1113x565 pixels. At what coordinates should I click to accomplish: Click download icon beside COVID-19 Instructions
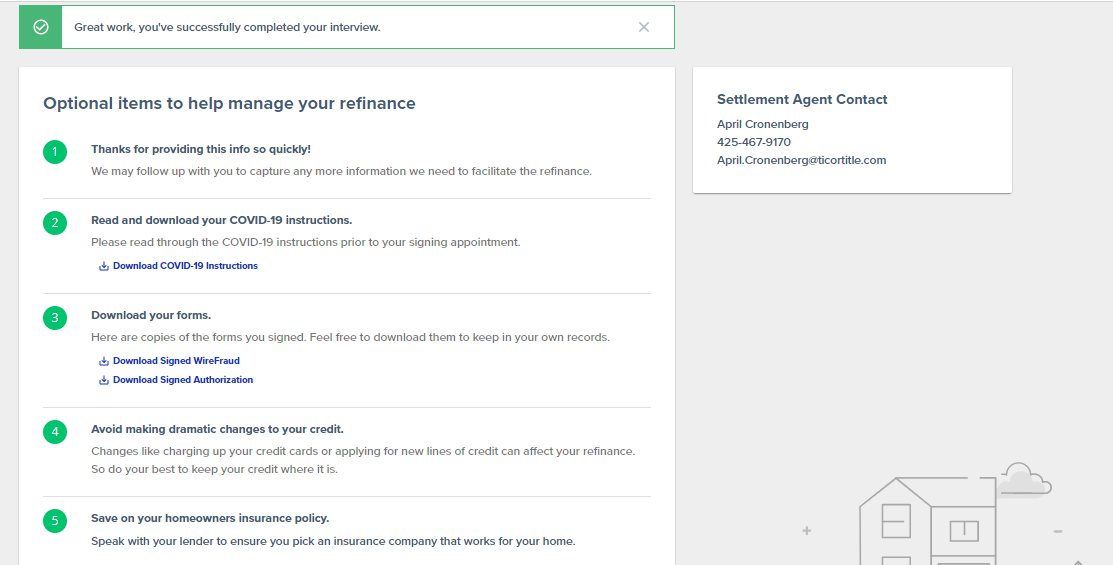104,266
